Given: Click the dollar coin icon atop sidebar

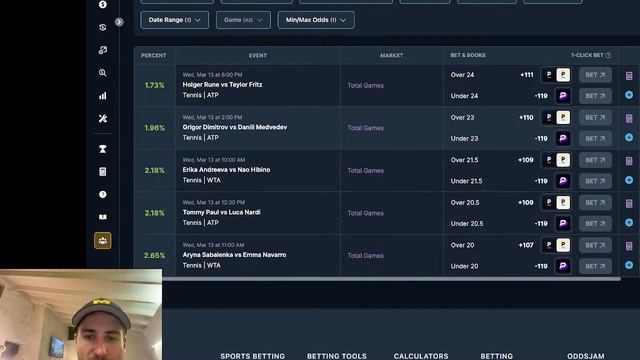Looking at the screenshot, I should [x=103, y=4].
